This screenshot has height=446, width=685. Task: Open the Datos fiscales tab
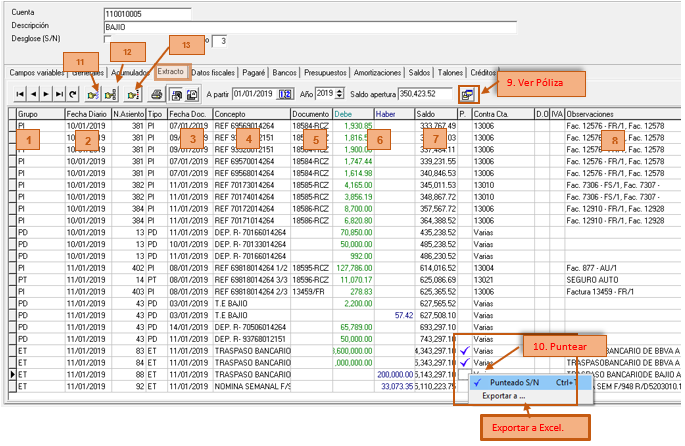coord(213,73)
